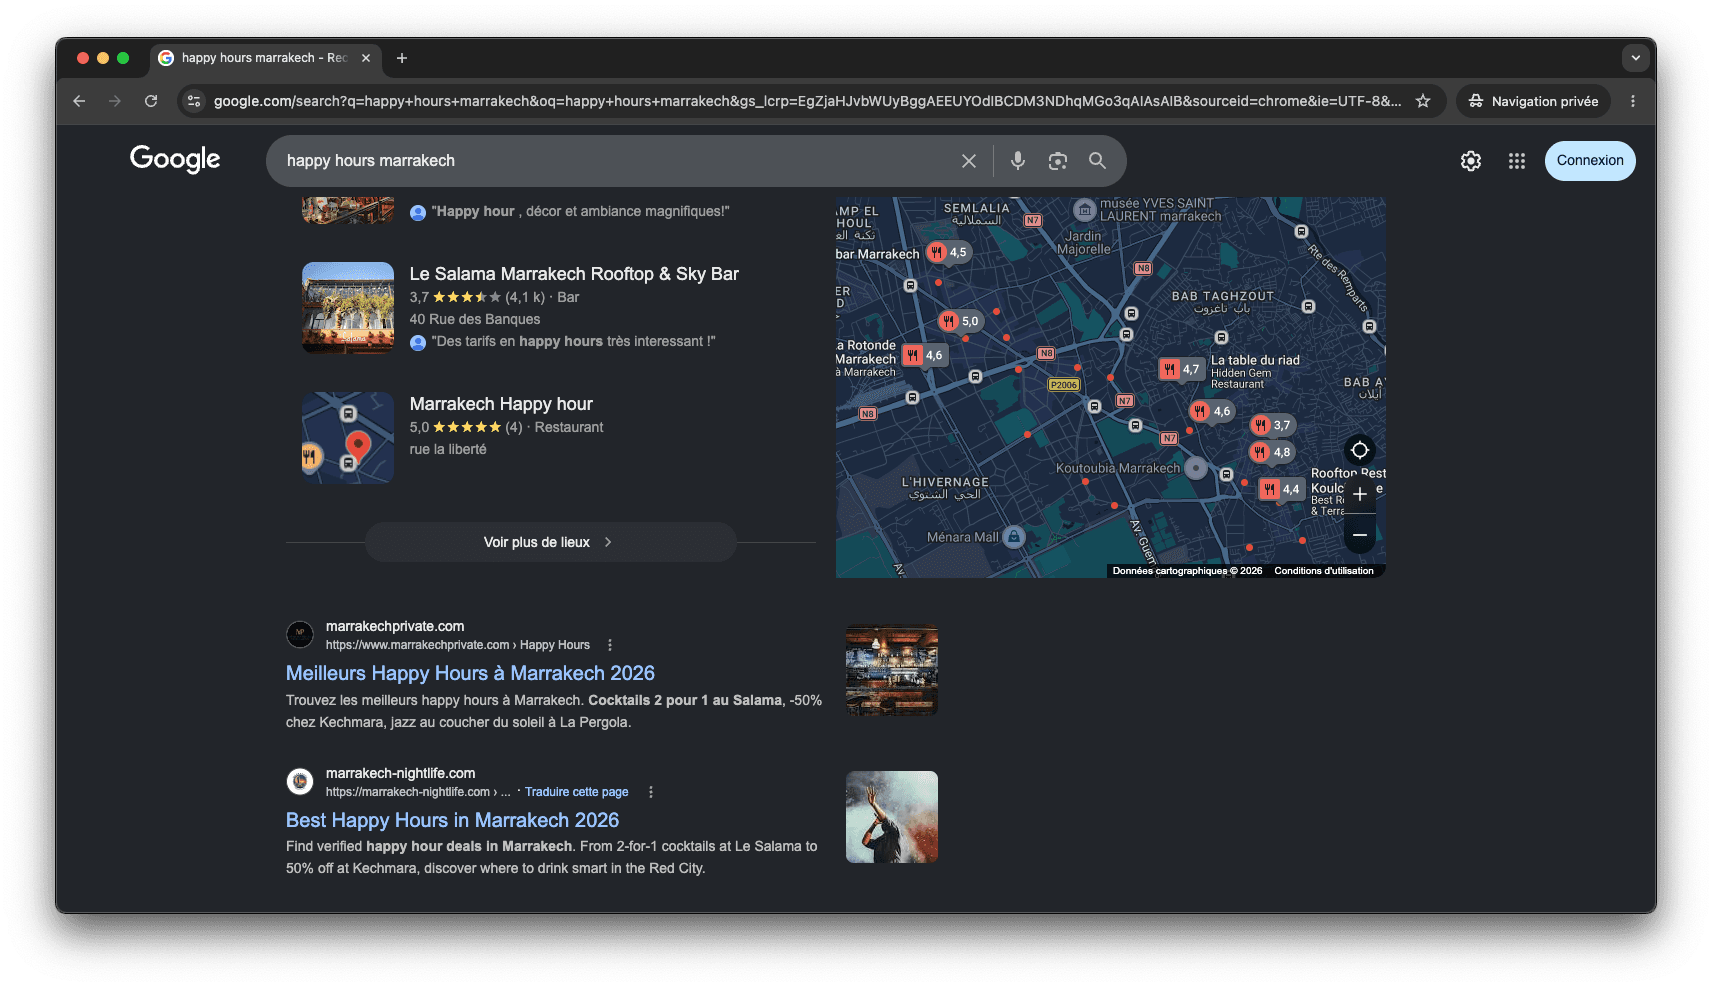Open the marrakech-nightlife.com result image
The image size is (1712, 987).
point(892,817)
